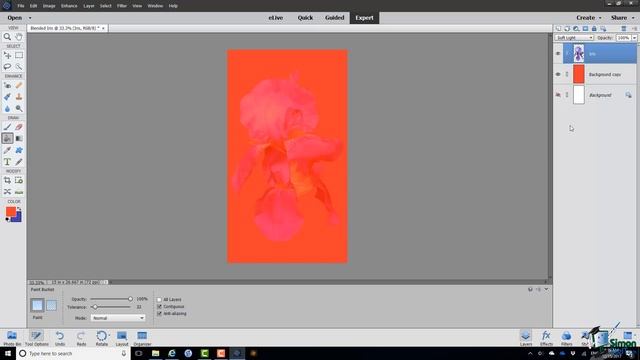Screen dimensions: 640x360
Task: Select the Type tool
Action: pos(7,162)
